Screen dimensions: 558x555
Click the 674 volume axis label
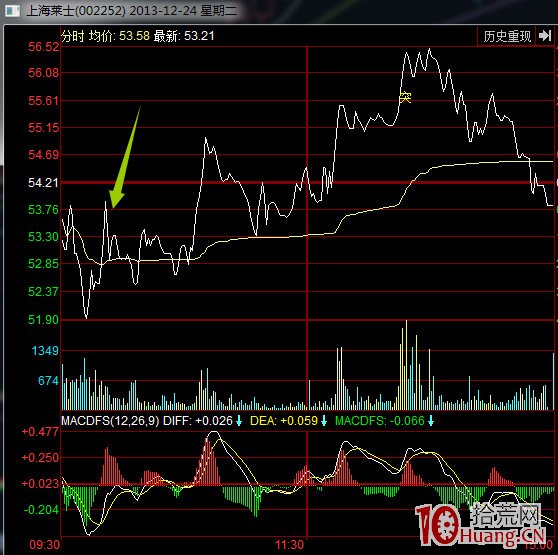[x=48, y=381]
